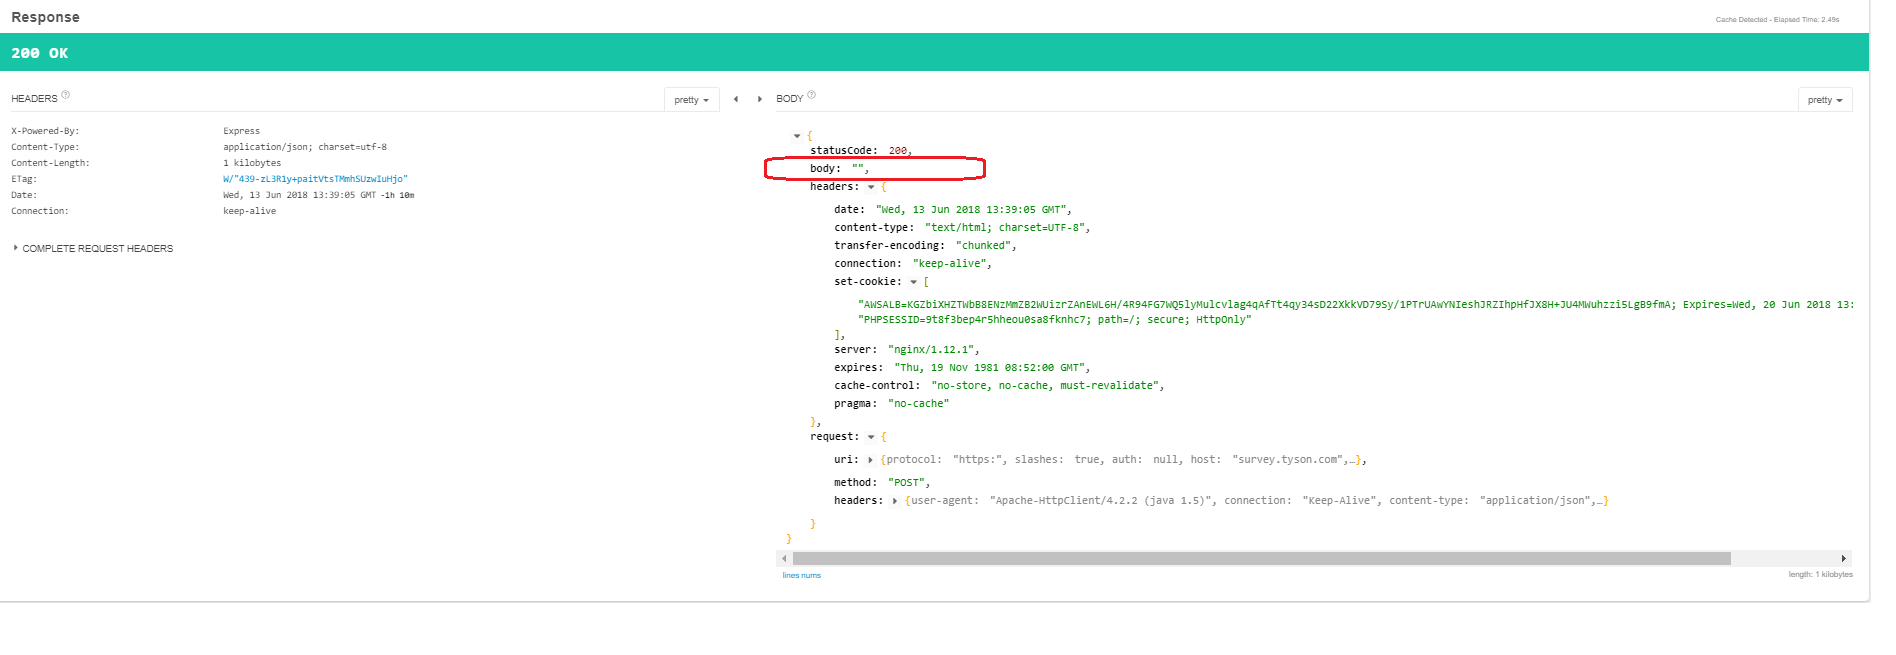Image resolution: width=1896 pixels, height=655 pixels.
Task: Expand the uri object in request
Action: click(870, 460)
